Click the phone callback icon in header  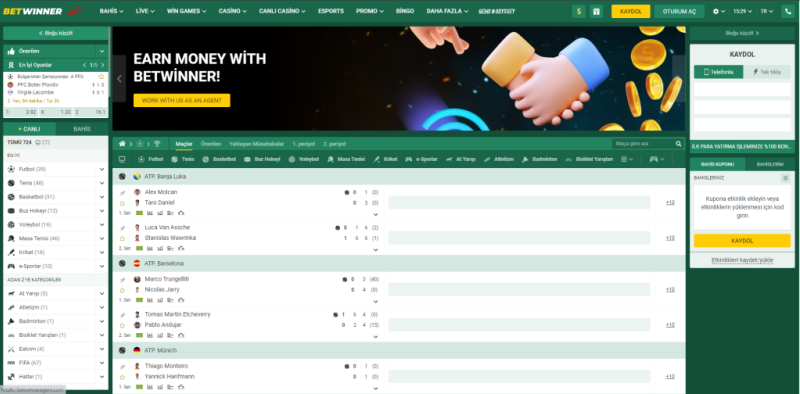point(788,11)
